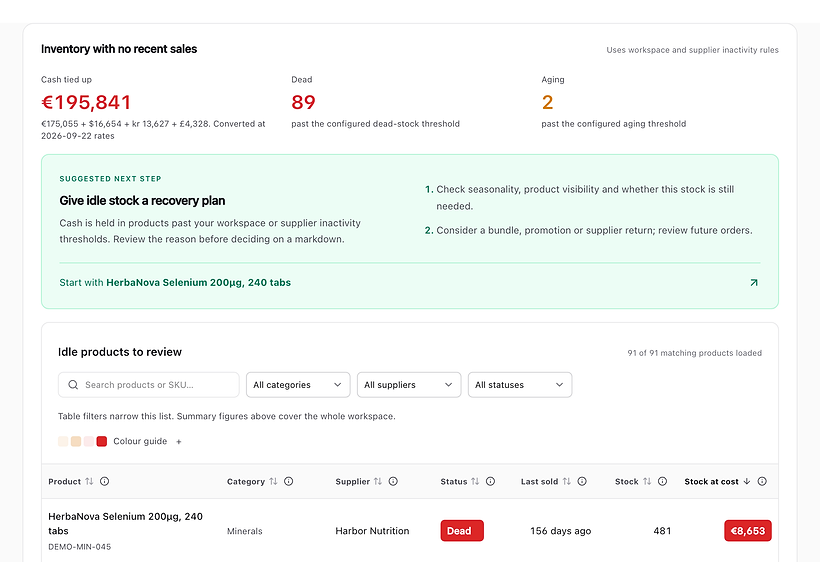Open the All categories dropdown
The image size is (820, 562).
(298, 385)
